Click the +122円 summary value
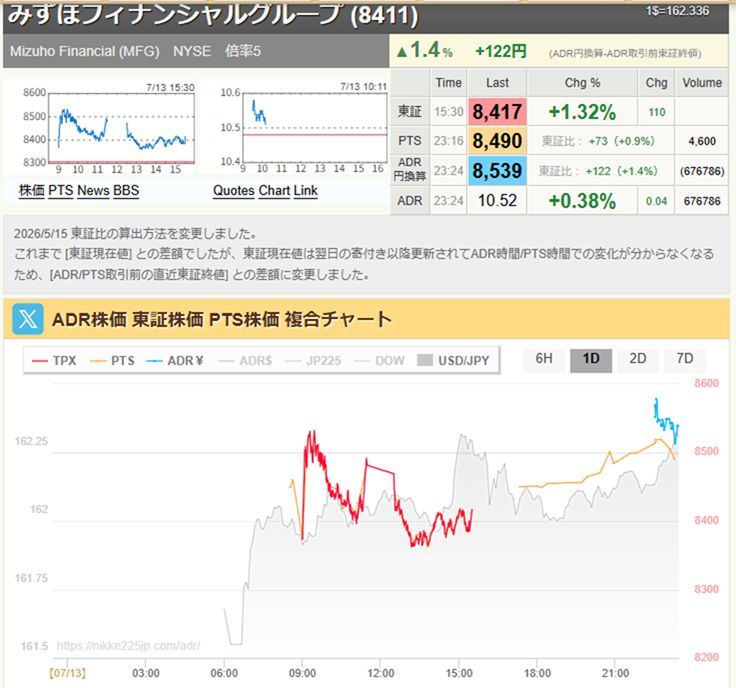This screenshot has height=688, width=736. (x=501, y=51)
